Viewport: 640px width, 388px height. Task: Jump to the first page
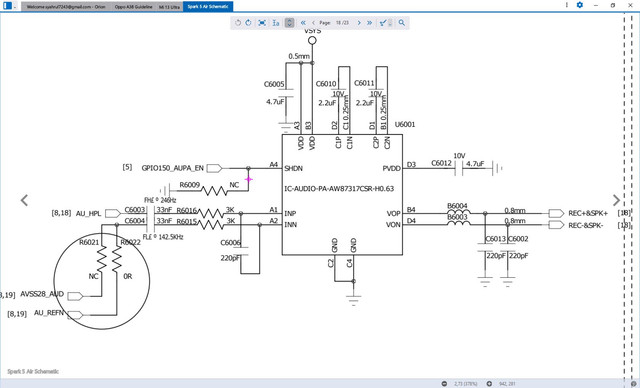[x=303, y=23]
